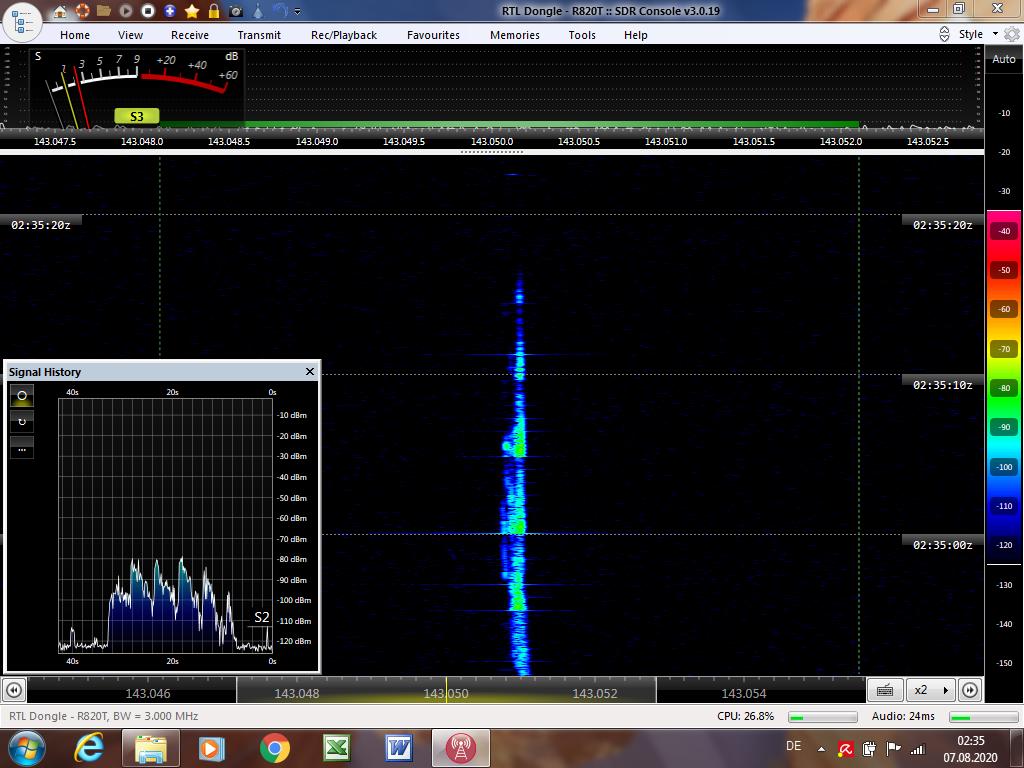Click the blue plus add receiver icon
Viewport: 1024px width, 768px height.
pos(170,10)
